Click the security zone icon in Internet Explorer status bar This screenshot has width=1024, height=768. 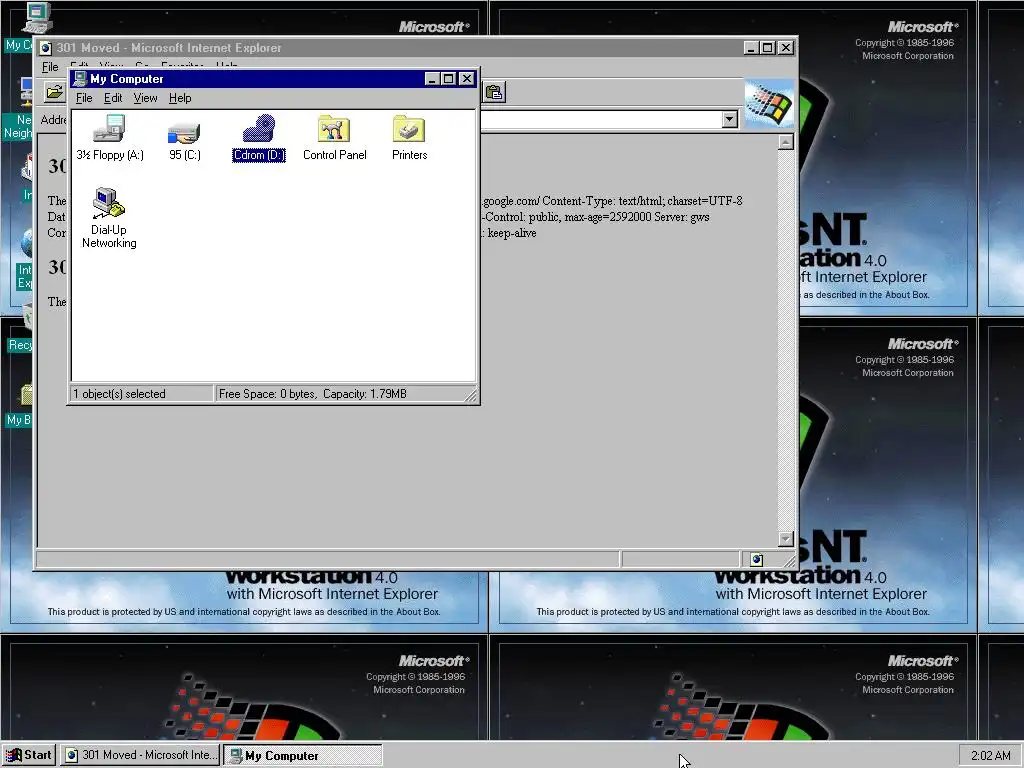tap(757, 560)
